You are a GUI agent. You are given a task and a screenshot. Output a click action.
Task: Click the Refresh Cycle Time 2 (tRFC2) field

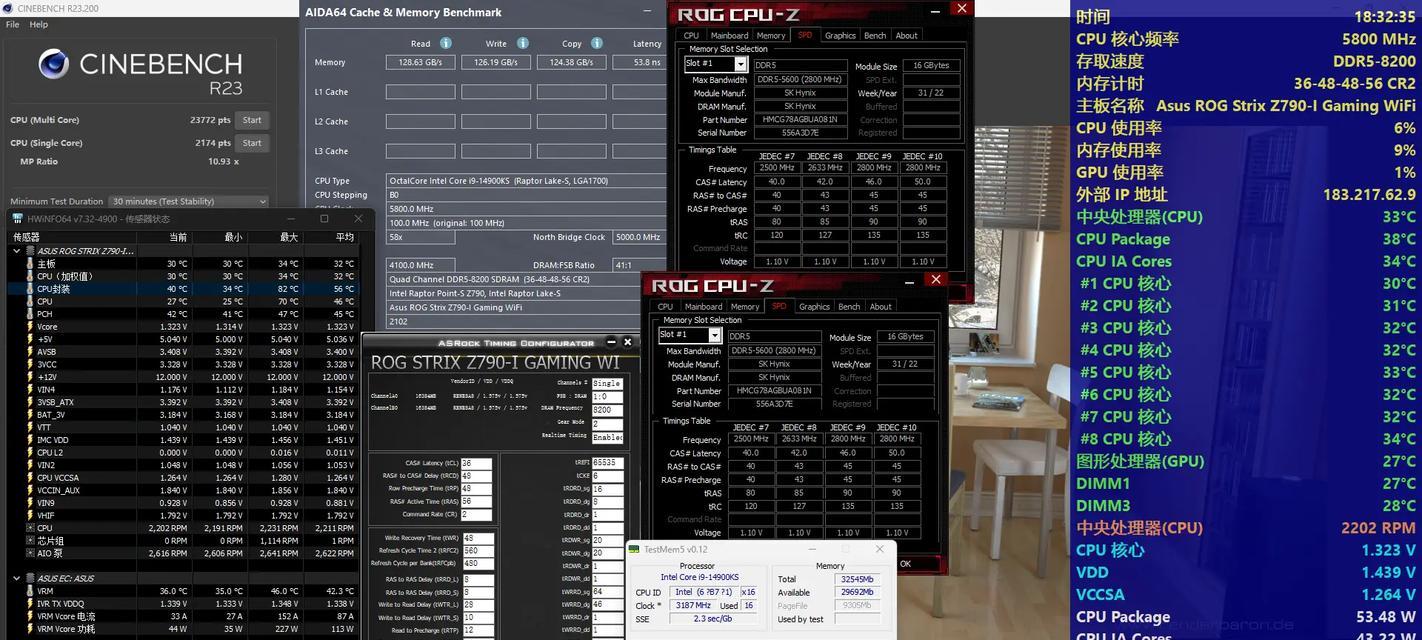coord(476,551)
